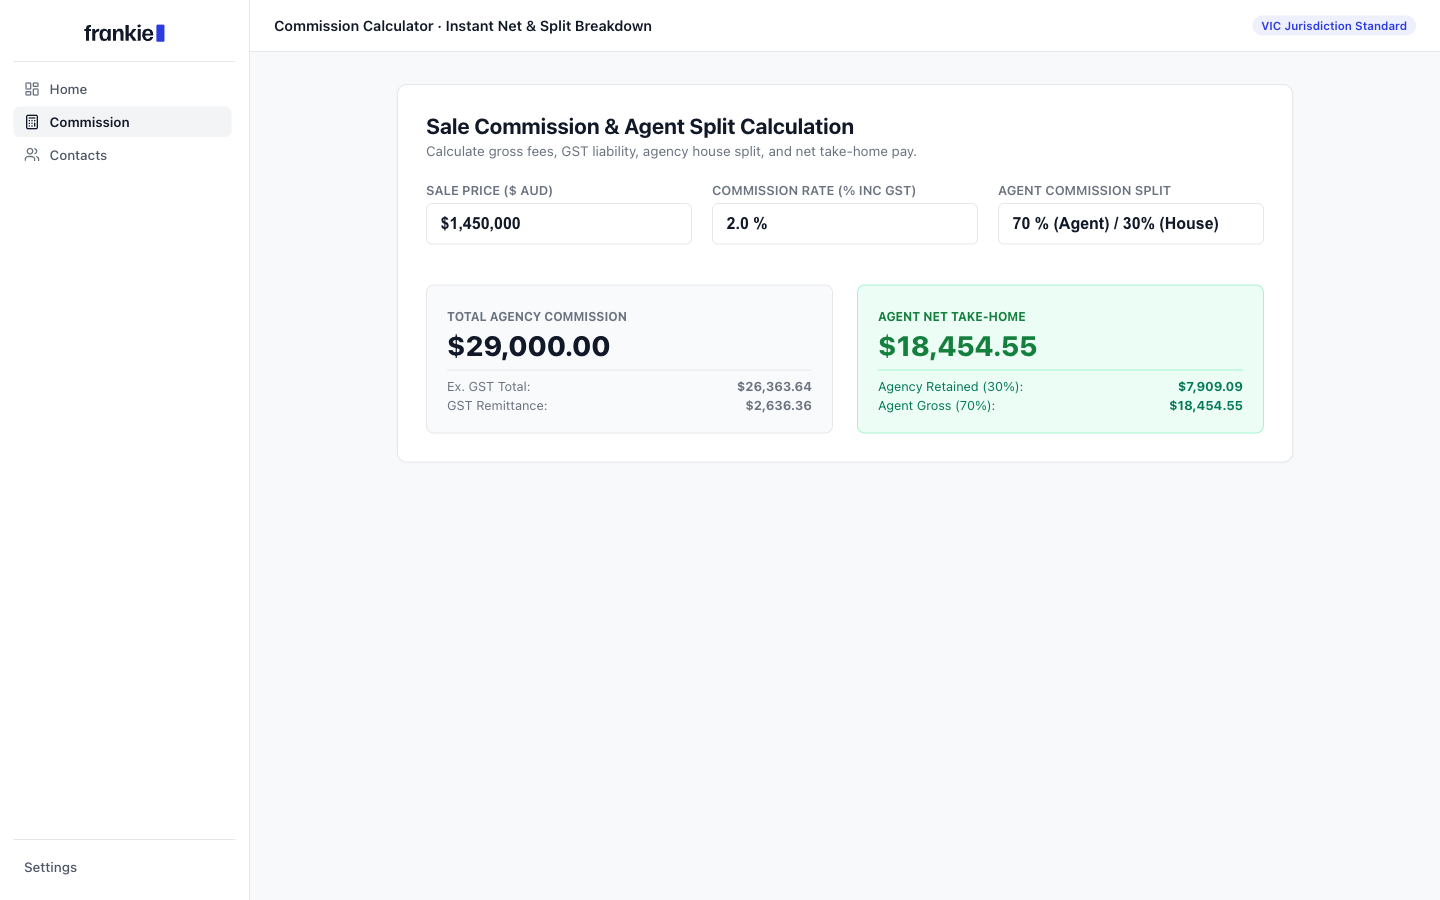This screenshot has width=1440, height=900.
Task: Open Settings at the sidebar bottom
Action: [50, 867]
